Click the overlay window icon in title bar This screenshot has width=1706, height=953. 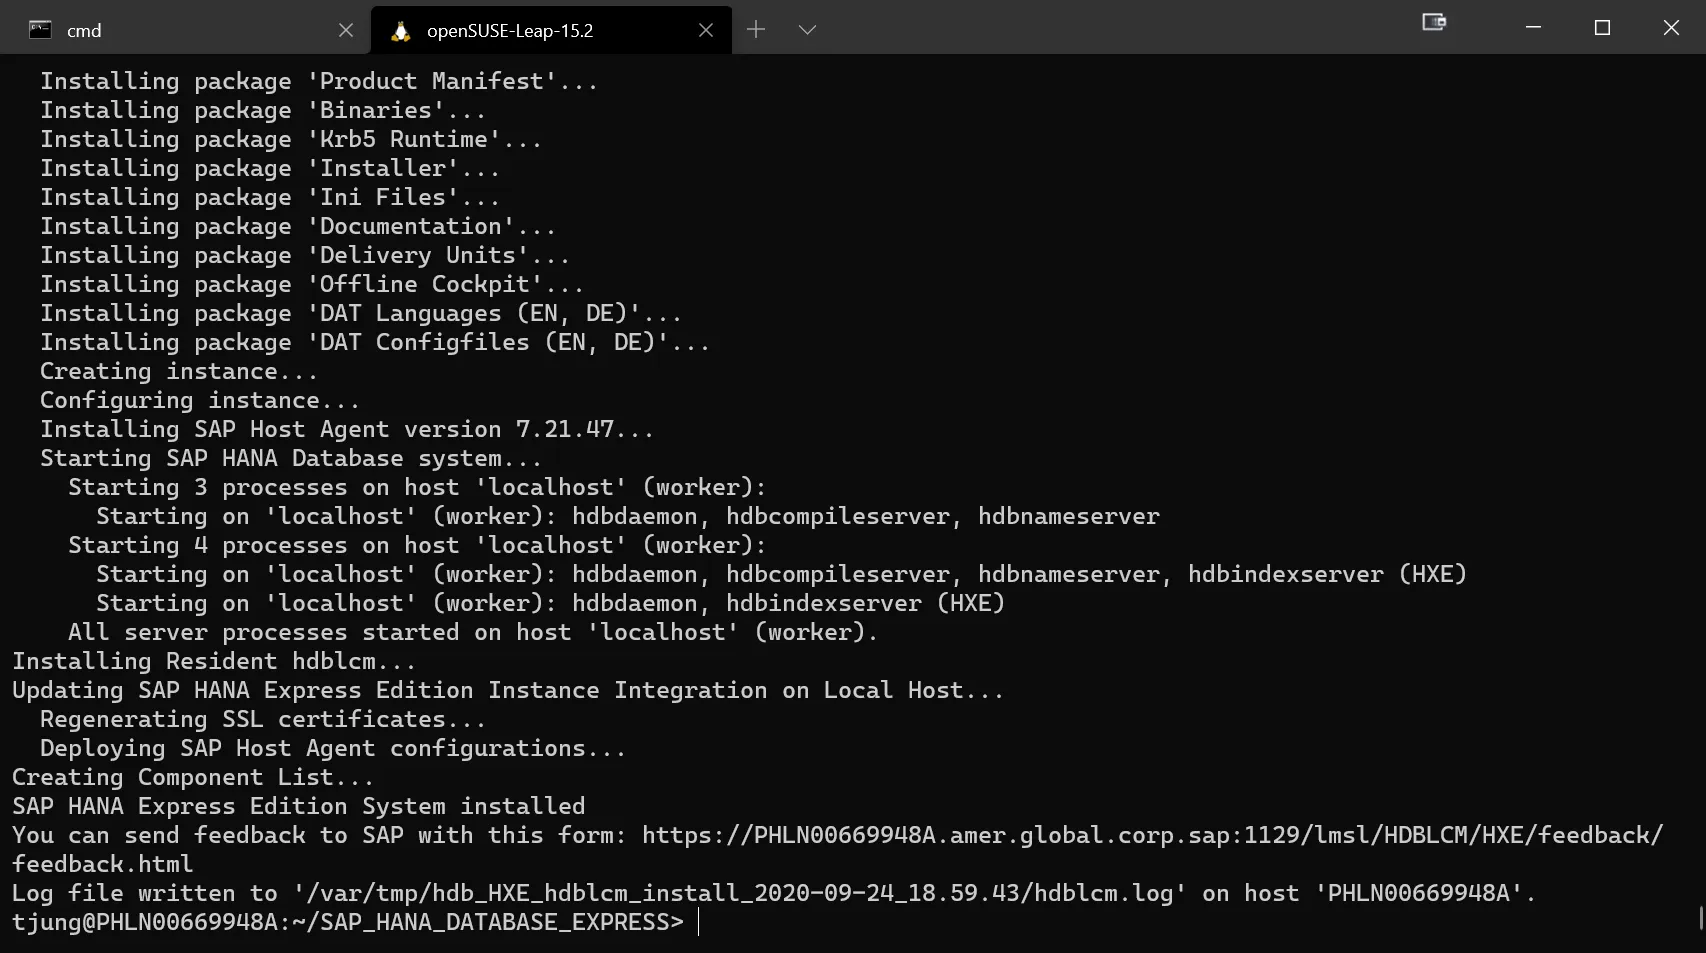(x=1434, y=22)
